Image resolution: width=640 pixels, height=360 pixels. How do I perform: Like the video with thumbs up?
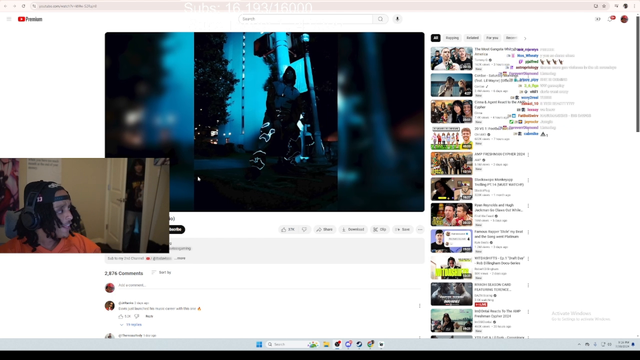[288, 229]
